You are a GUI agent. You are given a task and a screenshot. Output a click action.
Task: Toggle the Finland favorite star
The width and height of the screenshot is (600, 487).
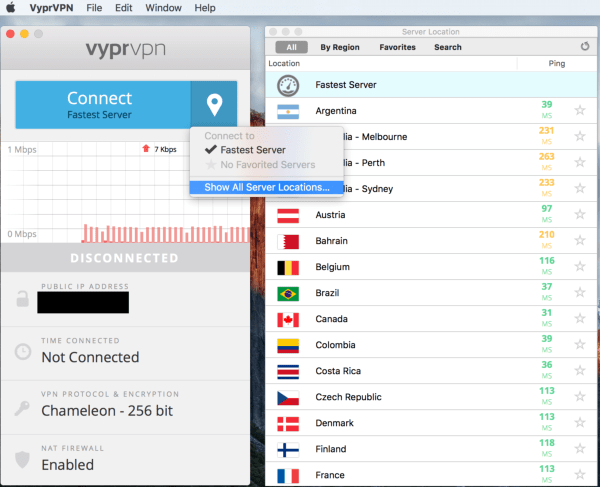[x=580, y=448]
